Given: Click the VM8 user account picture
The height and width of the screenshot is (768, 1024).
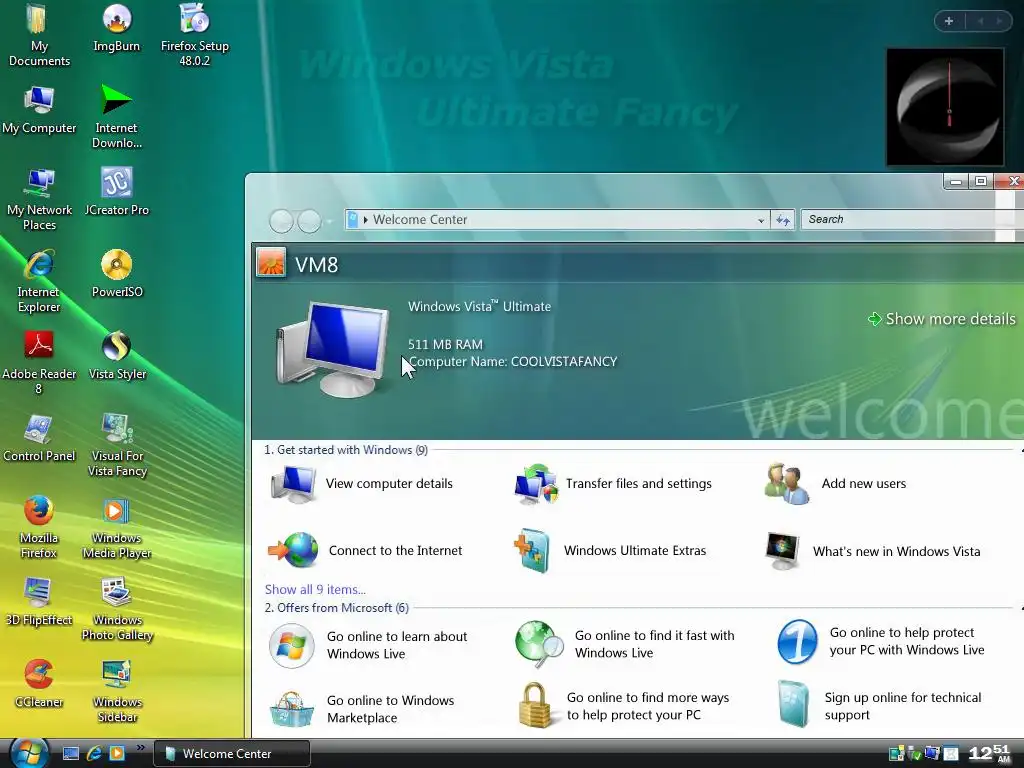Looking at the screenshot, I should coord(270,263).
